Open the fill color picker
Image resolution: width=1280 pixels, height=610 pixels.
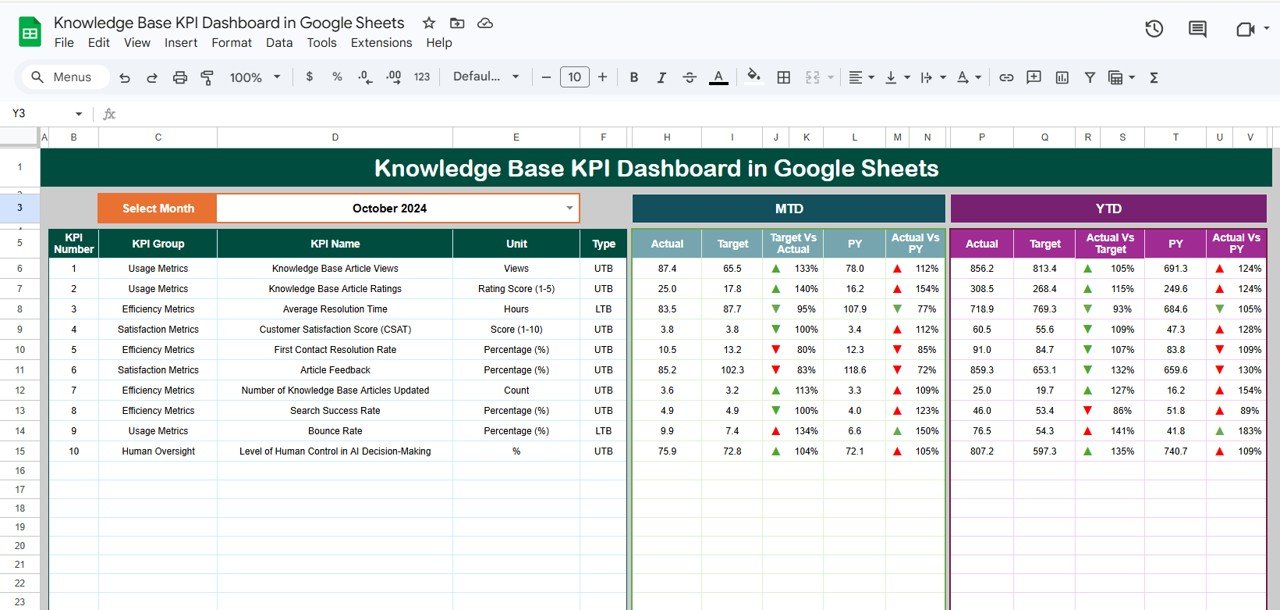753,77
